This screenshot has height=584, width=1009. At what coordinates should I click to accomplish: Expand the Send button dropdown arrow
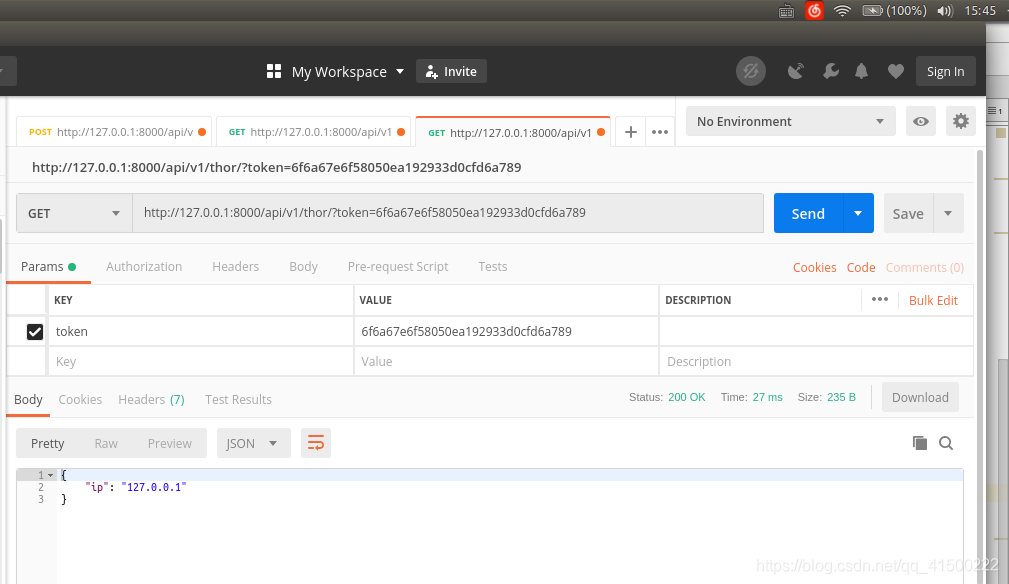click(x=858, y=213)
